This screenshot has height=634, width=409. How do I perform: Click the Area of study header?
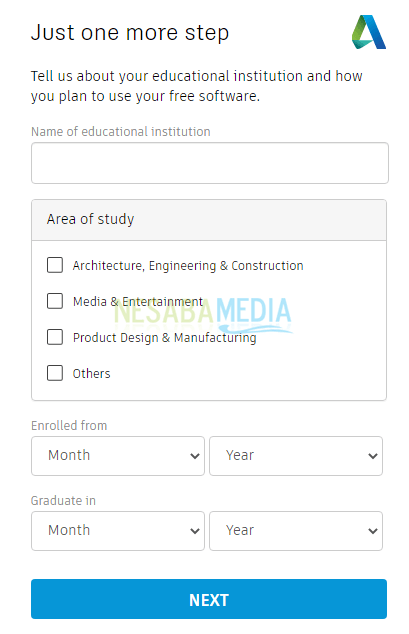coord(209,220)
